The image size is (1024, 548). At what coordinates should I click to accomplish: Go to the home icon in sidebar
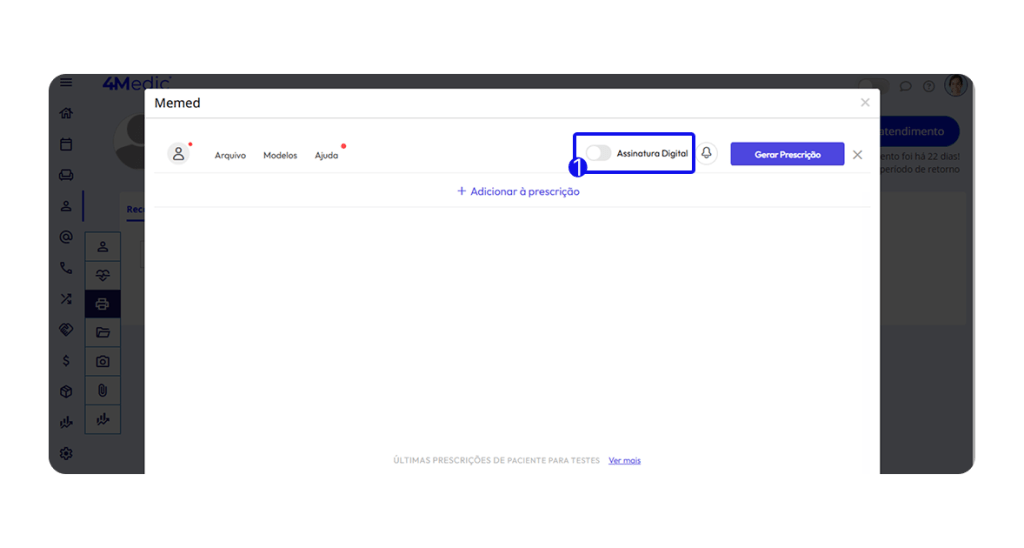66,113
